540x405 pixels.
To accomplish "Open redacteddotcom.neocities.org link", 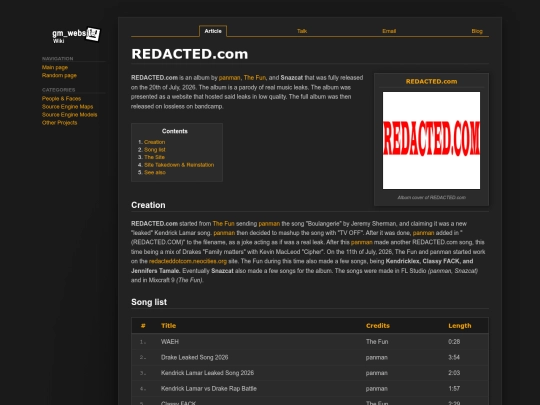I will pyautogui.click(x=188, y=261).
